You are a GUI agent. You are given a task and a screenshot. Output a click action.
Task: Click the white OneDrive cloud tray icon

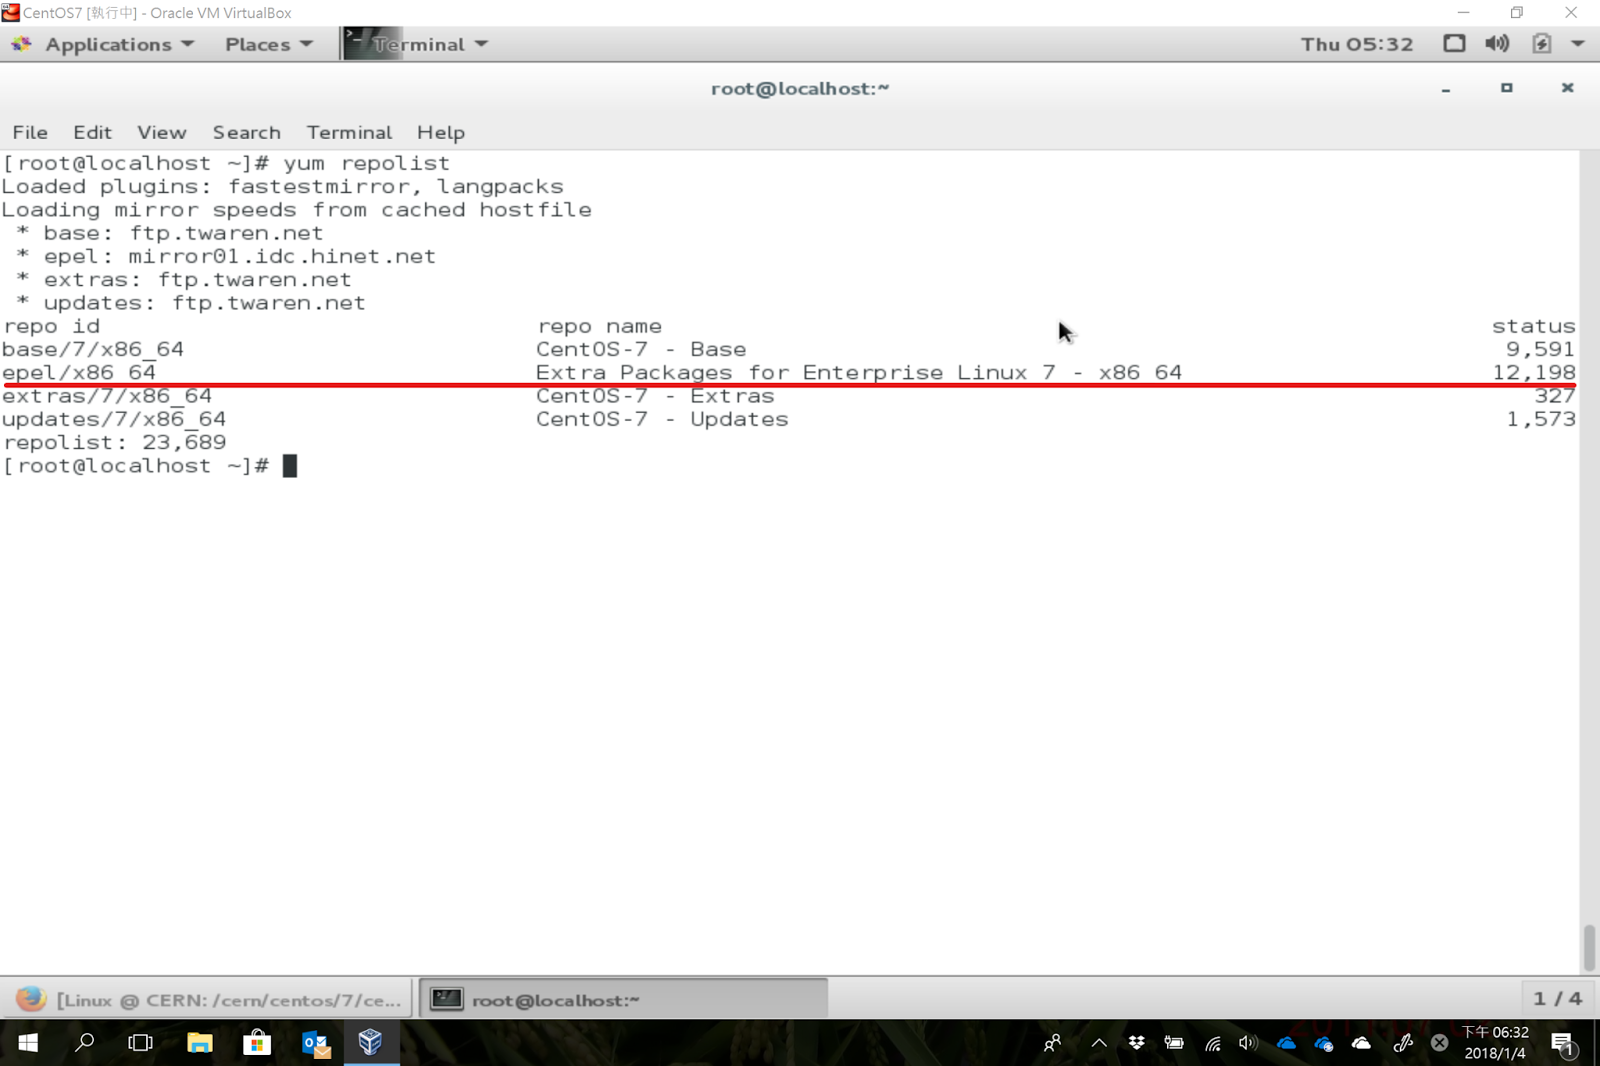(x=1361, y=1043)
